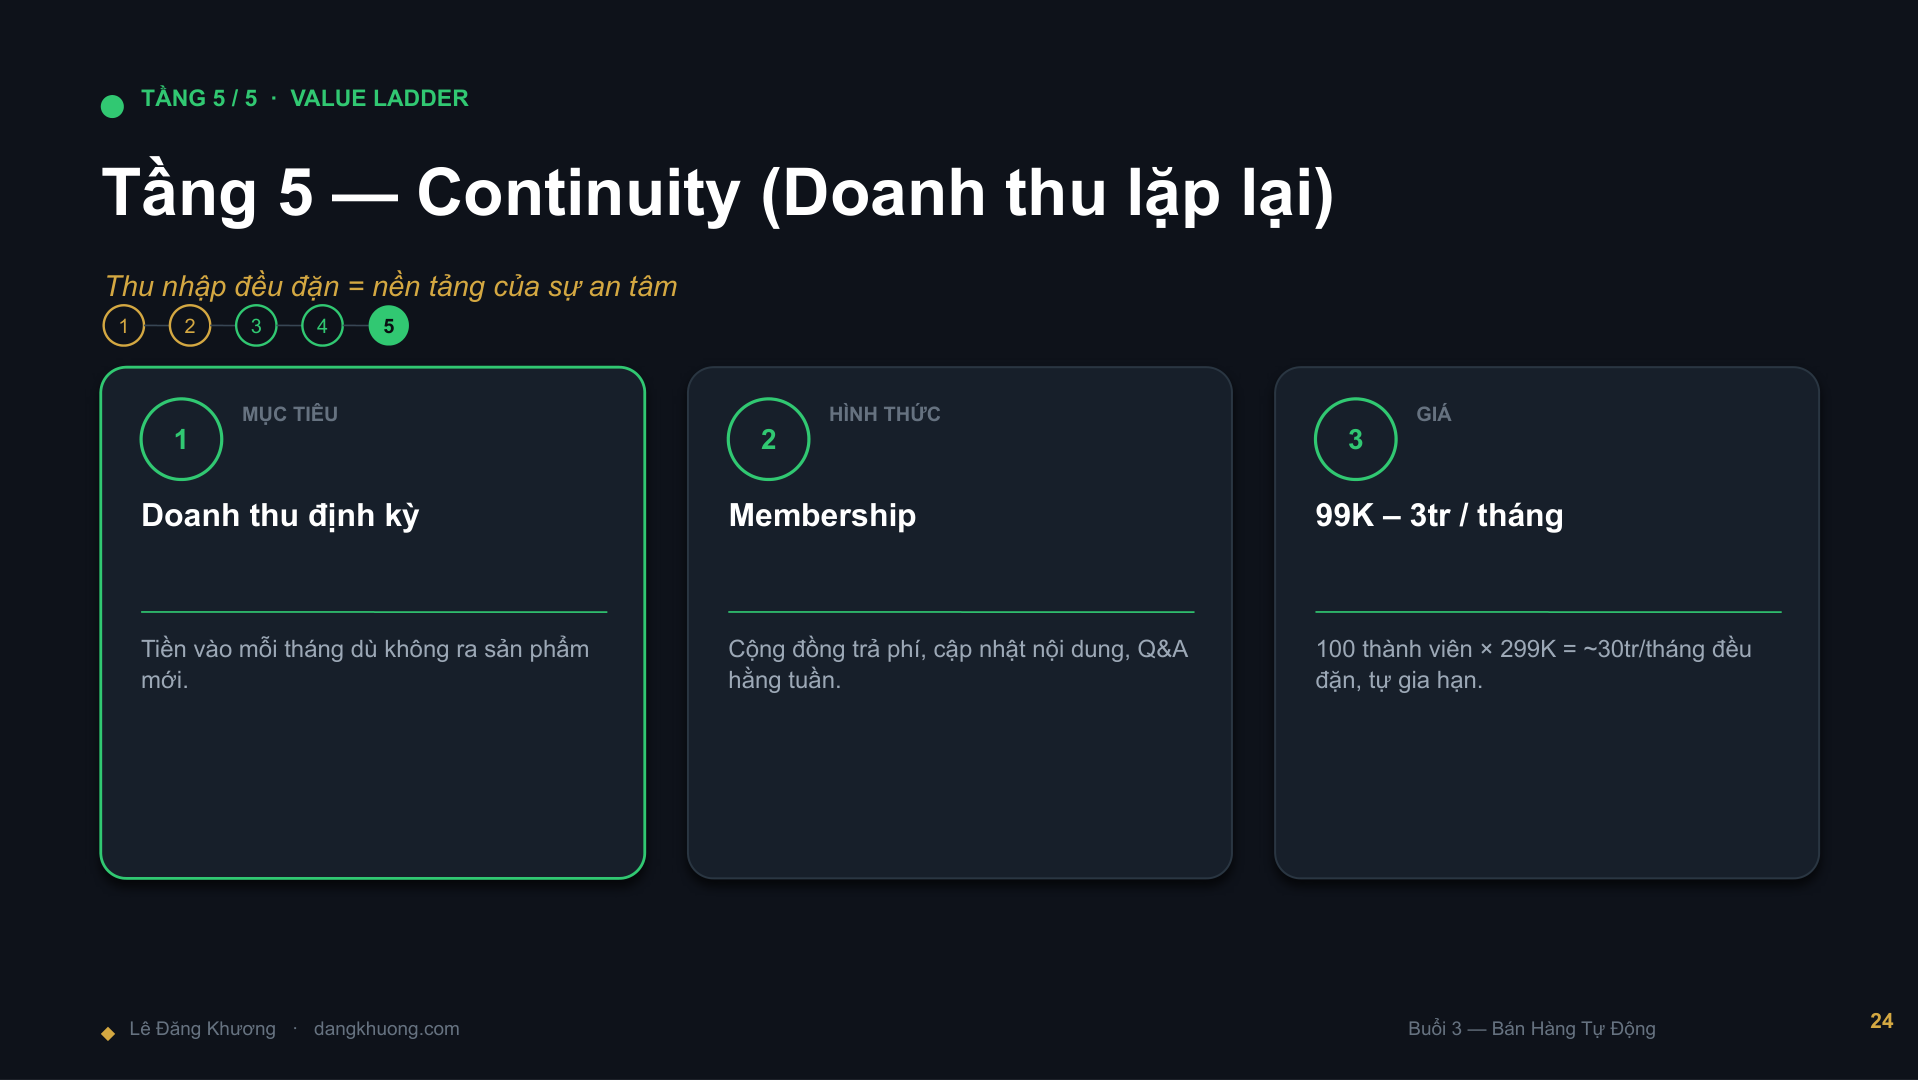The image size is (1918, 1080).
Task: Click page number 24
Action: (1881, 1021)
